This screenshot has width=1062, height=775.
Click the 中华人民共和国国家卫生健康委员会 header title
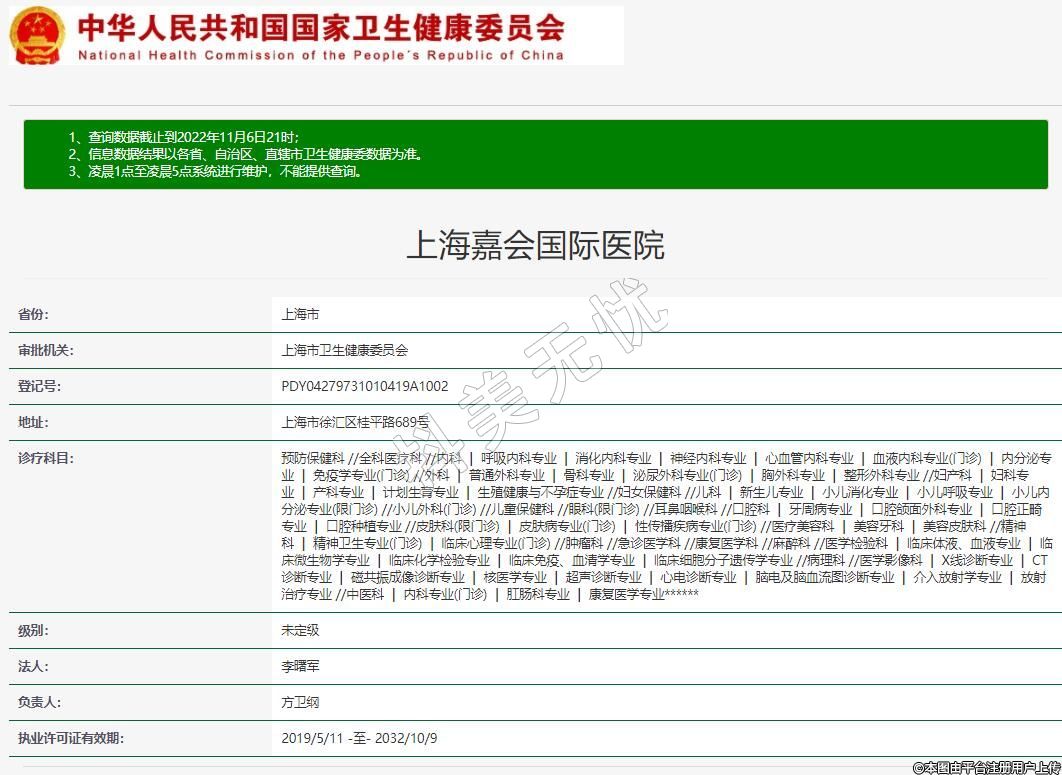point(320,26)
